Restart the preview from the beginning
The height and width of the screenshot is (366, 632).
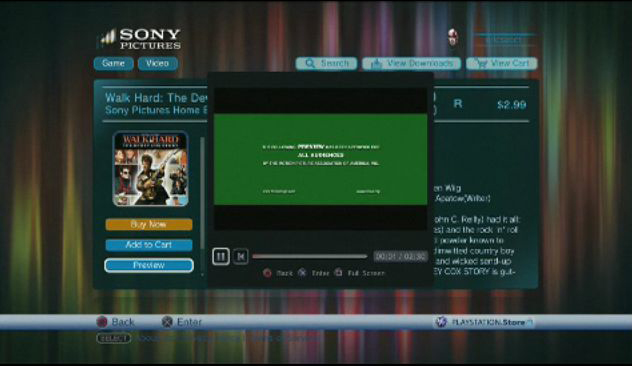point(241,256)
